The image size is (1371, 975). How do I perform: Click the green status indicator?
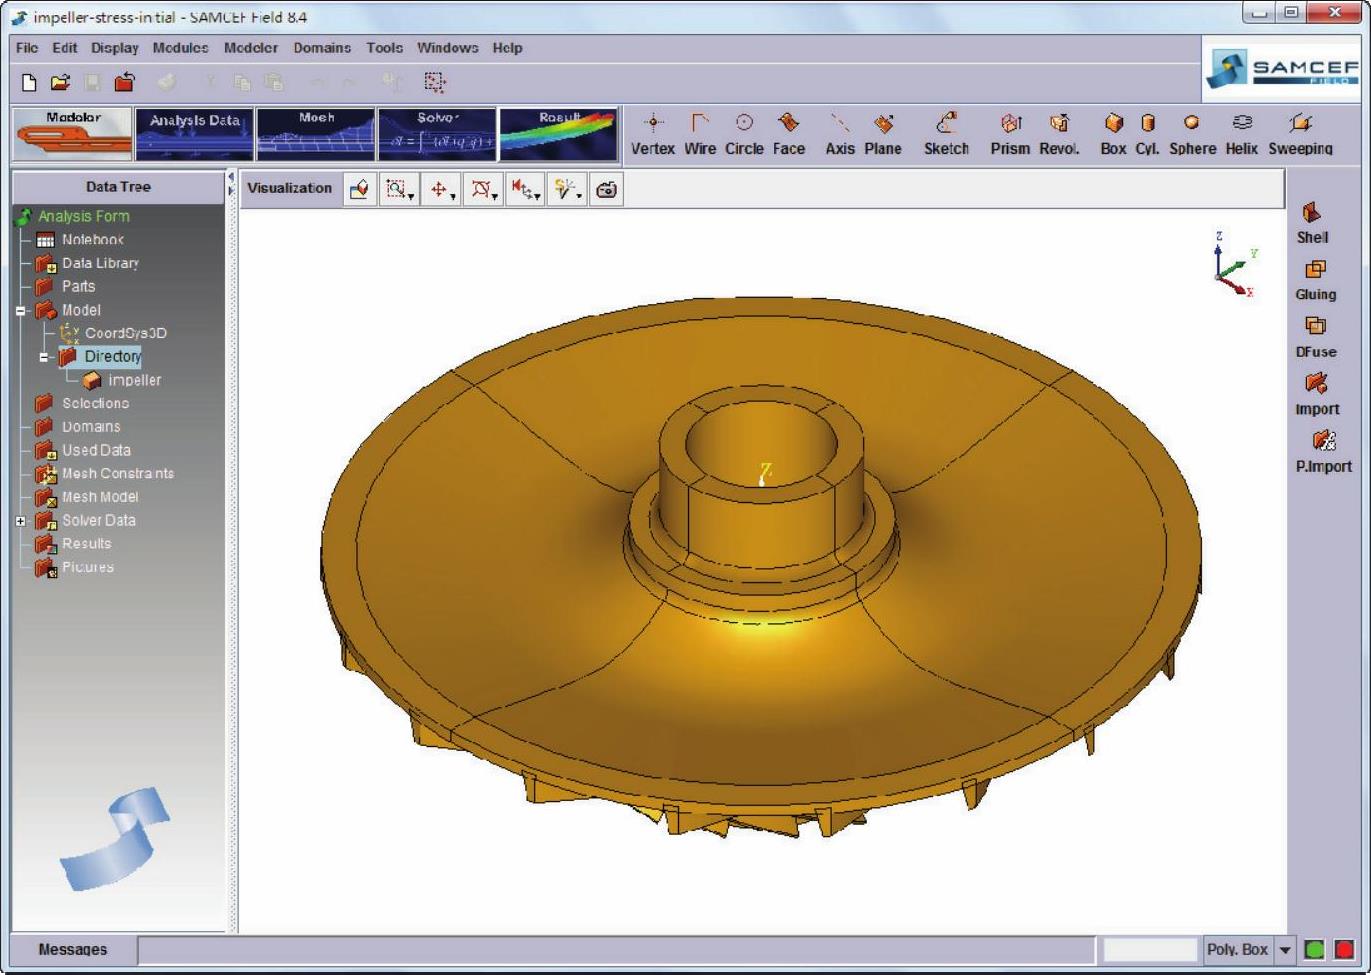pos(1315,950)
